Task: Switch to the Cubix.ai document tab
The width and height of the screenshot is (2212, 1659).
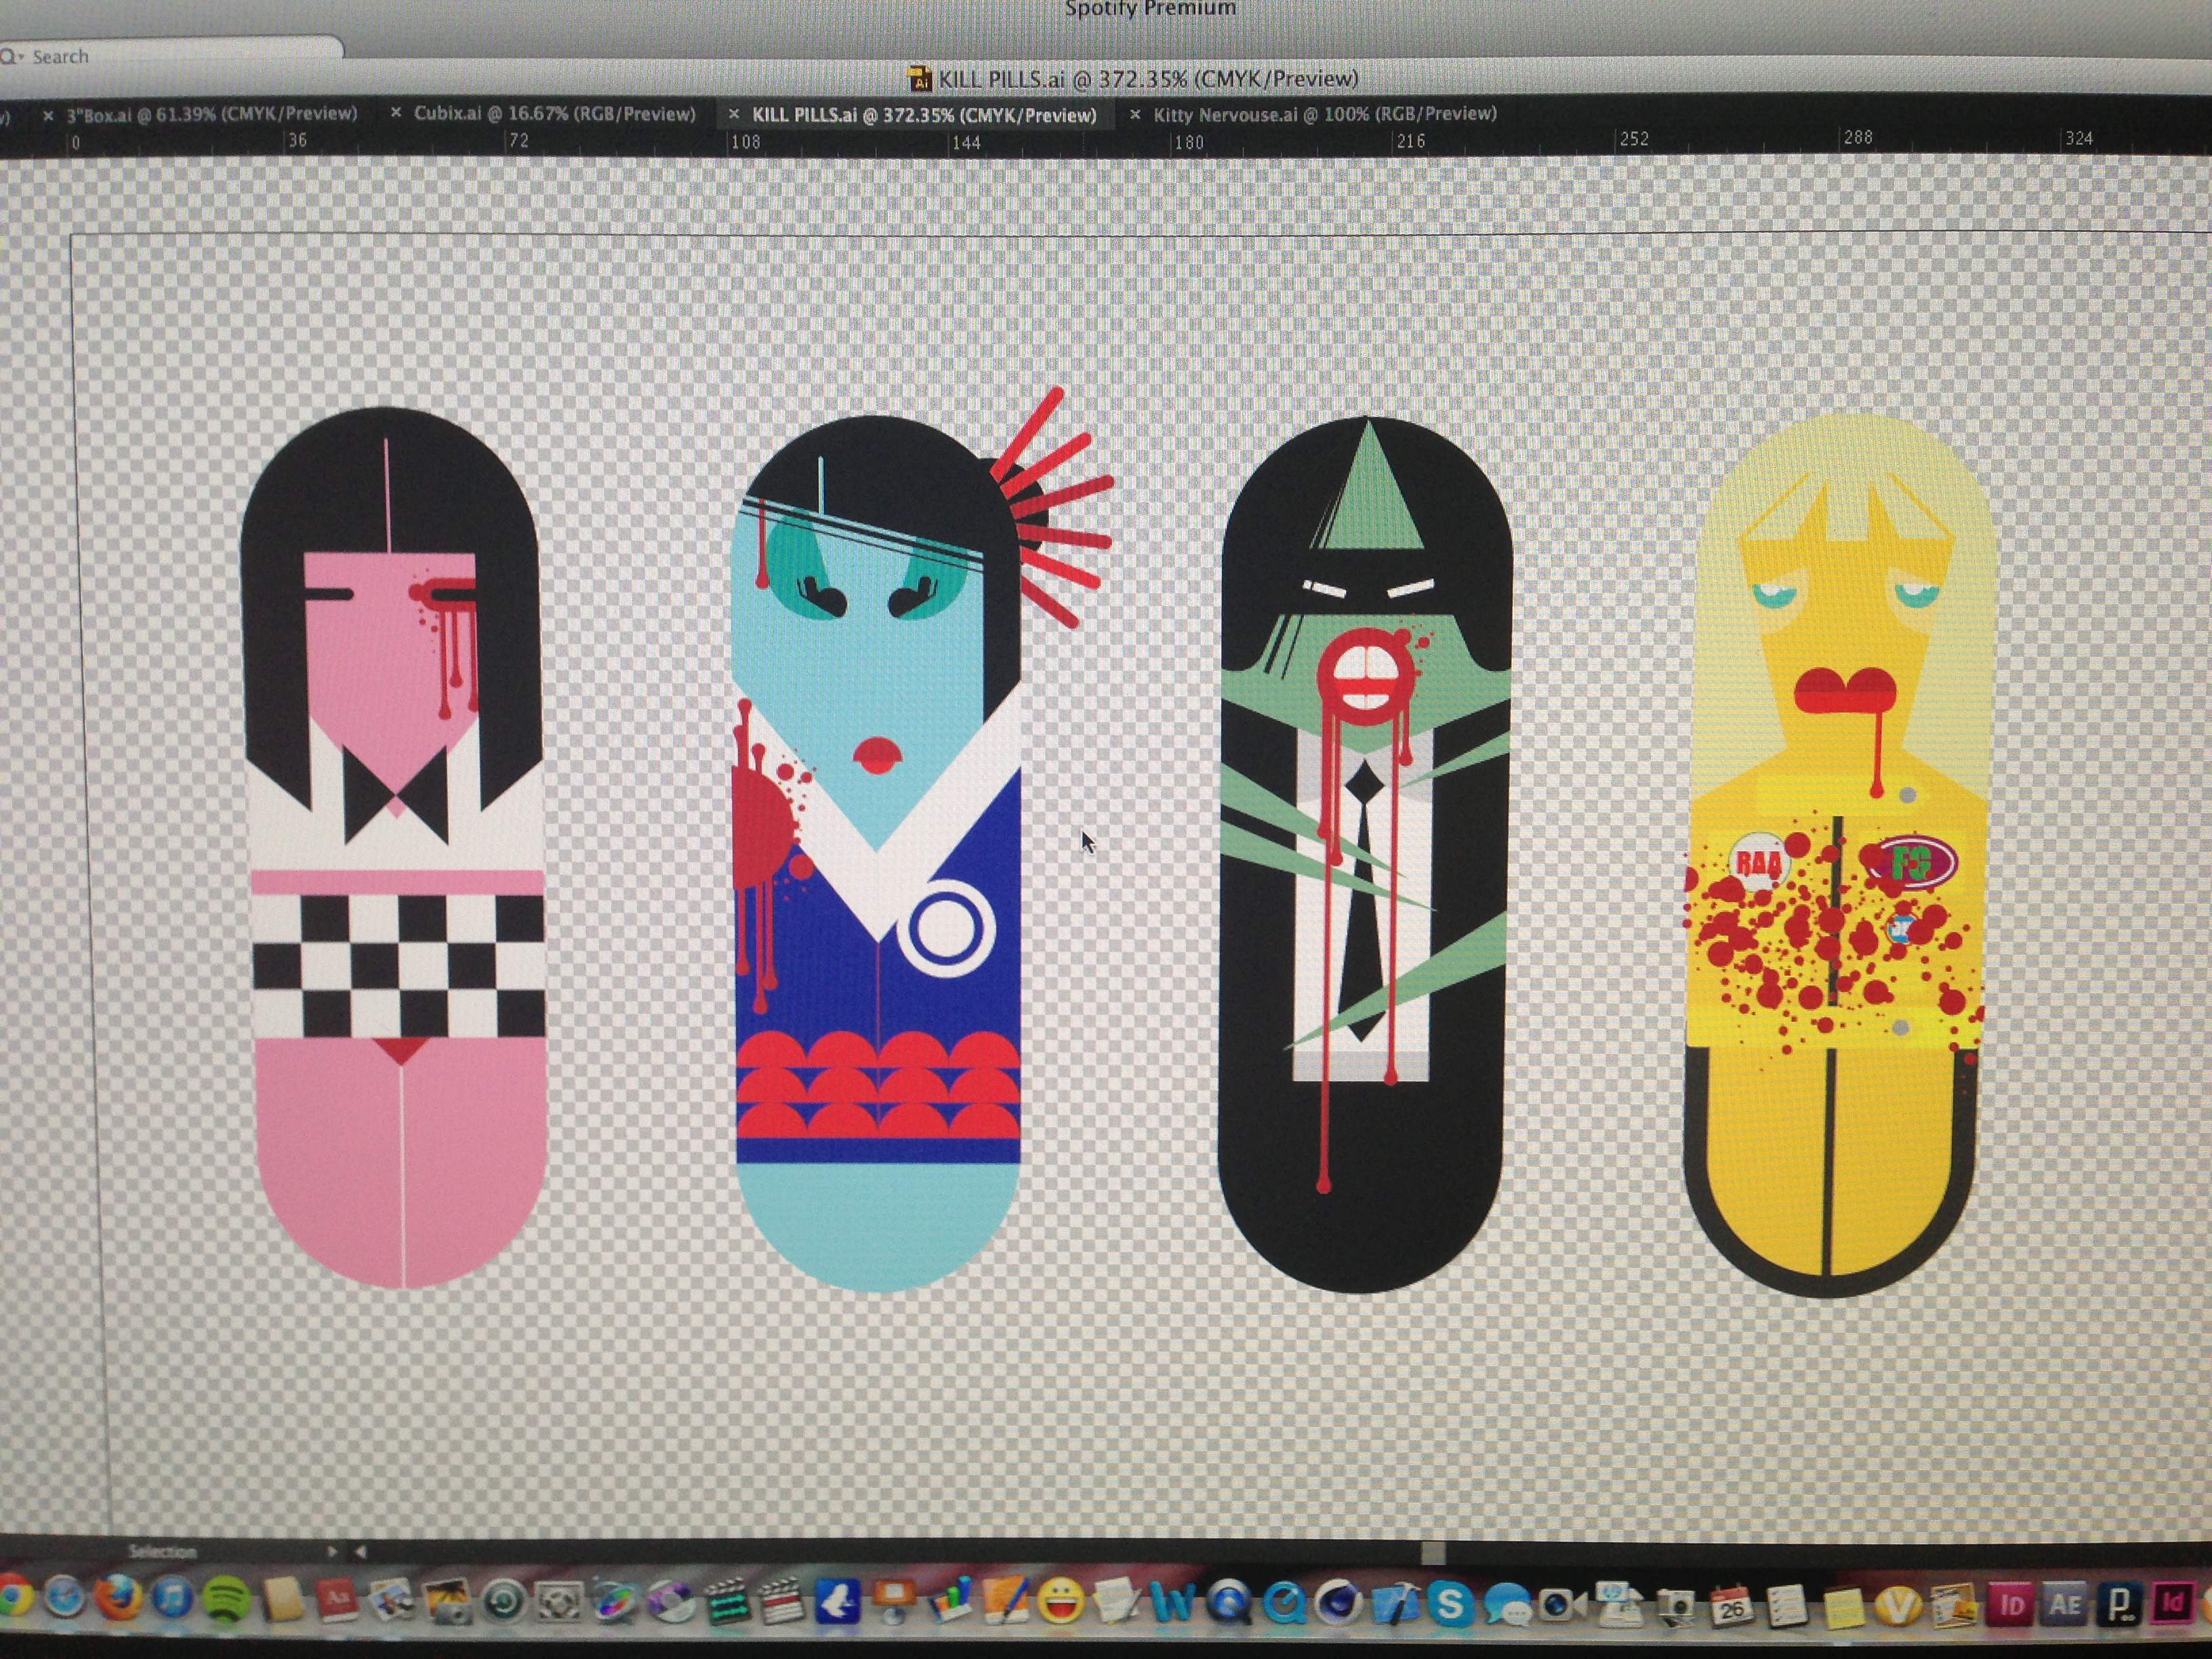Action: coord(554,114)
